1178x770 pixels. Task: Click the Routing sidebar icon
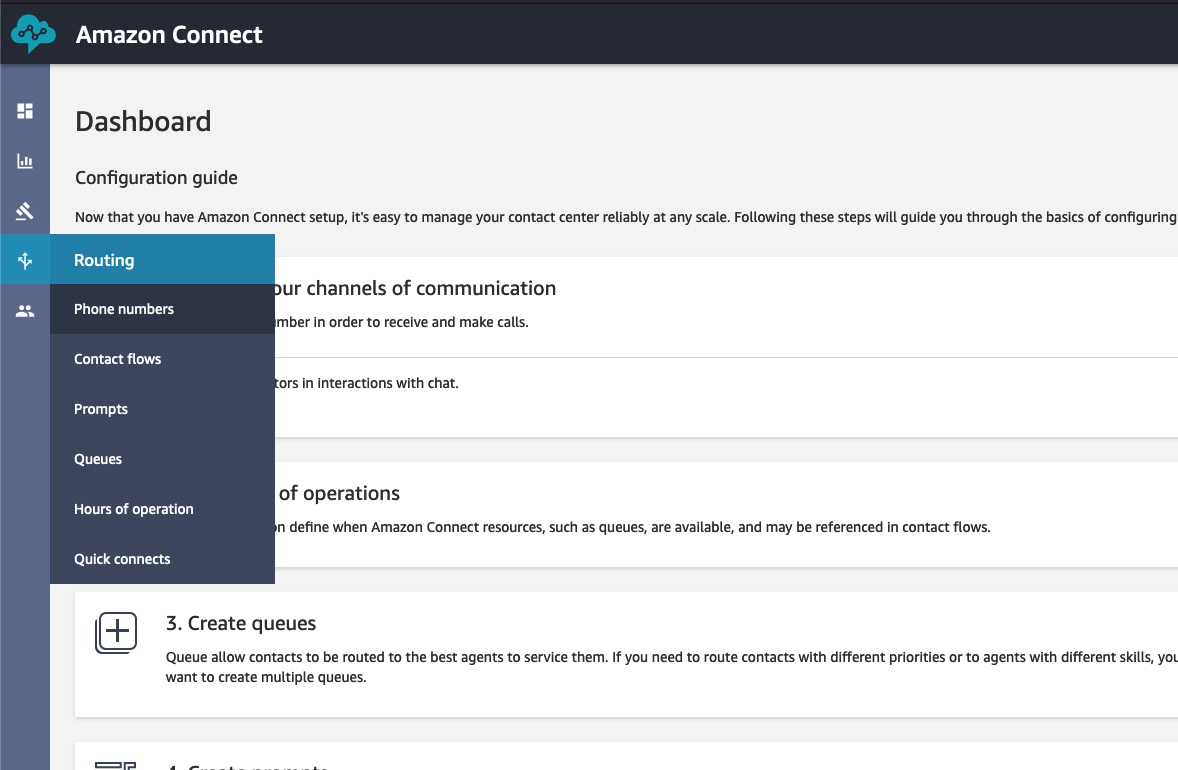coord(25,261)
